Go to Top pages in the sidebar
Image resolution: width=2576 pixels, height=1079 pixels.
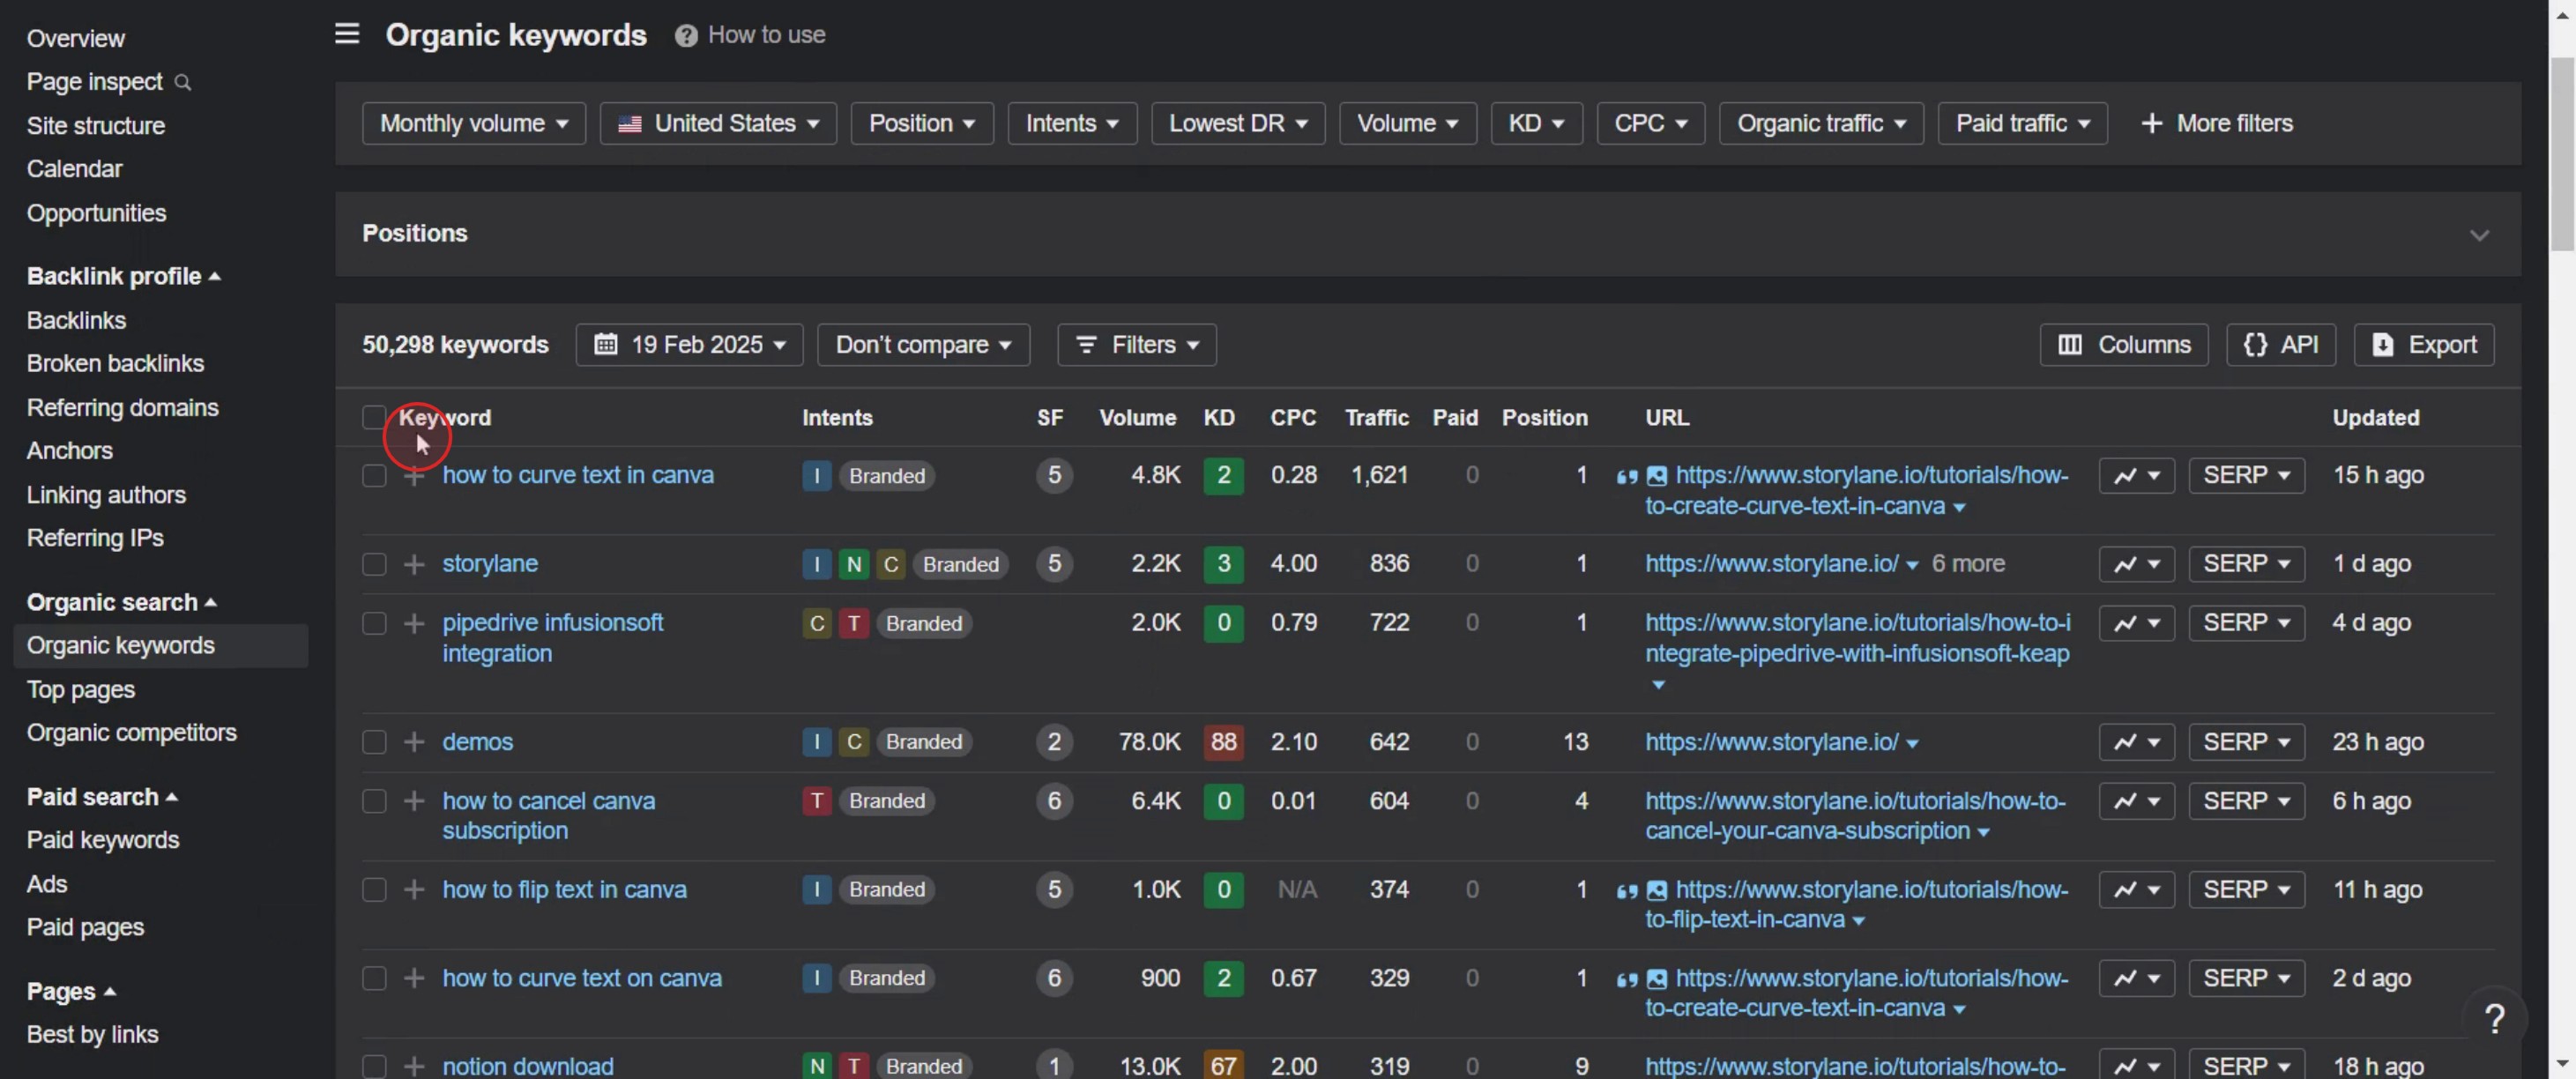click(x=81, y=689)
